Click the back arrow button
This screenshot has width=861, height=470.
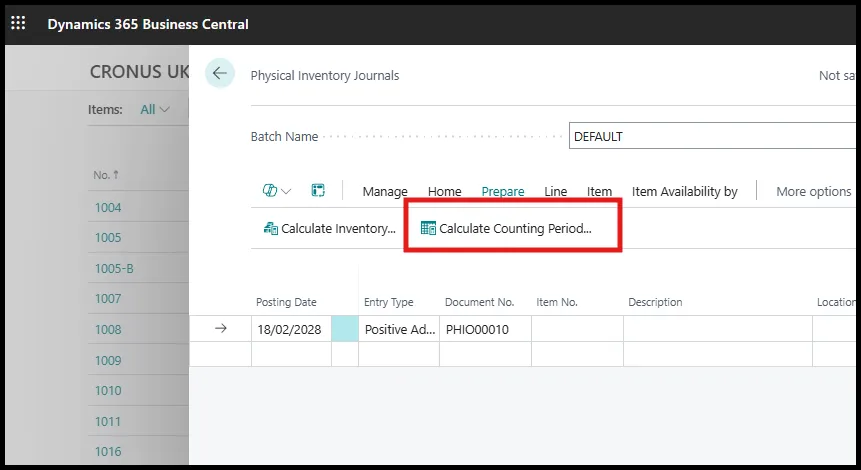pyautogui.click(x=220, y=73)
